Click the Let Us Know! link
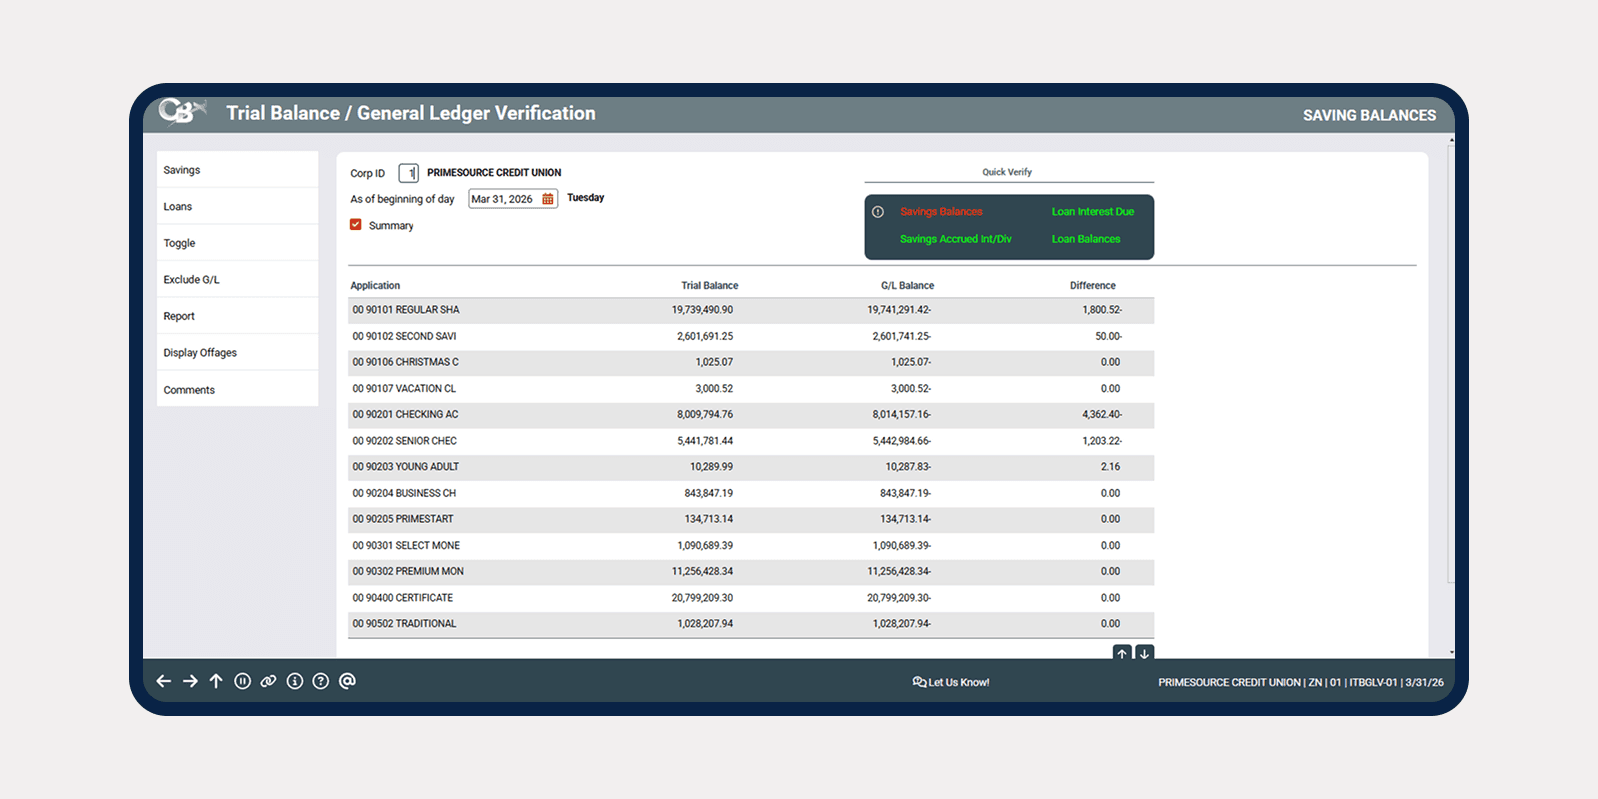 click(958, 682)
